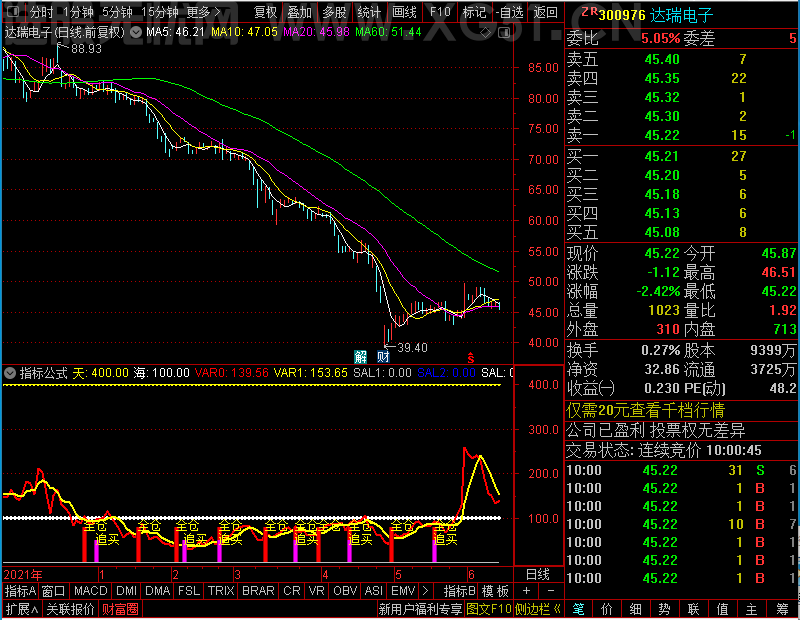Click the 叠加 overlay button
This screenshot has width=800, height=620.
pyautogui.click(x=299, y=12)
